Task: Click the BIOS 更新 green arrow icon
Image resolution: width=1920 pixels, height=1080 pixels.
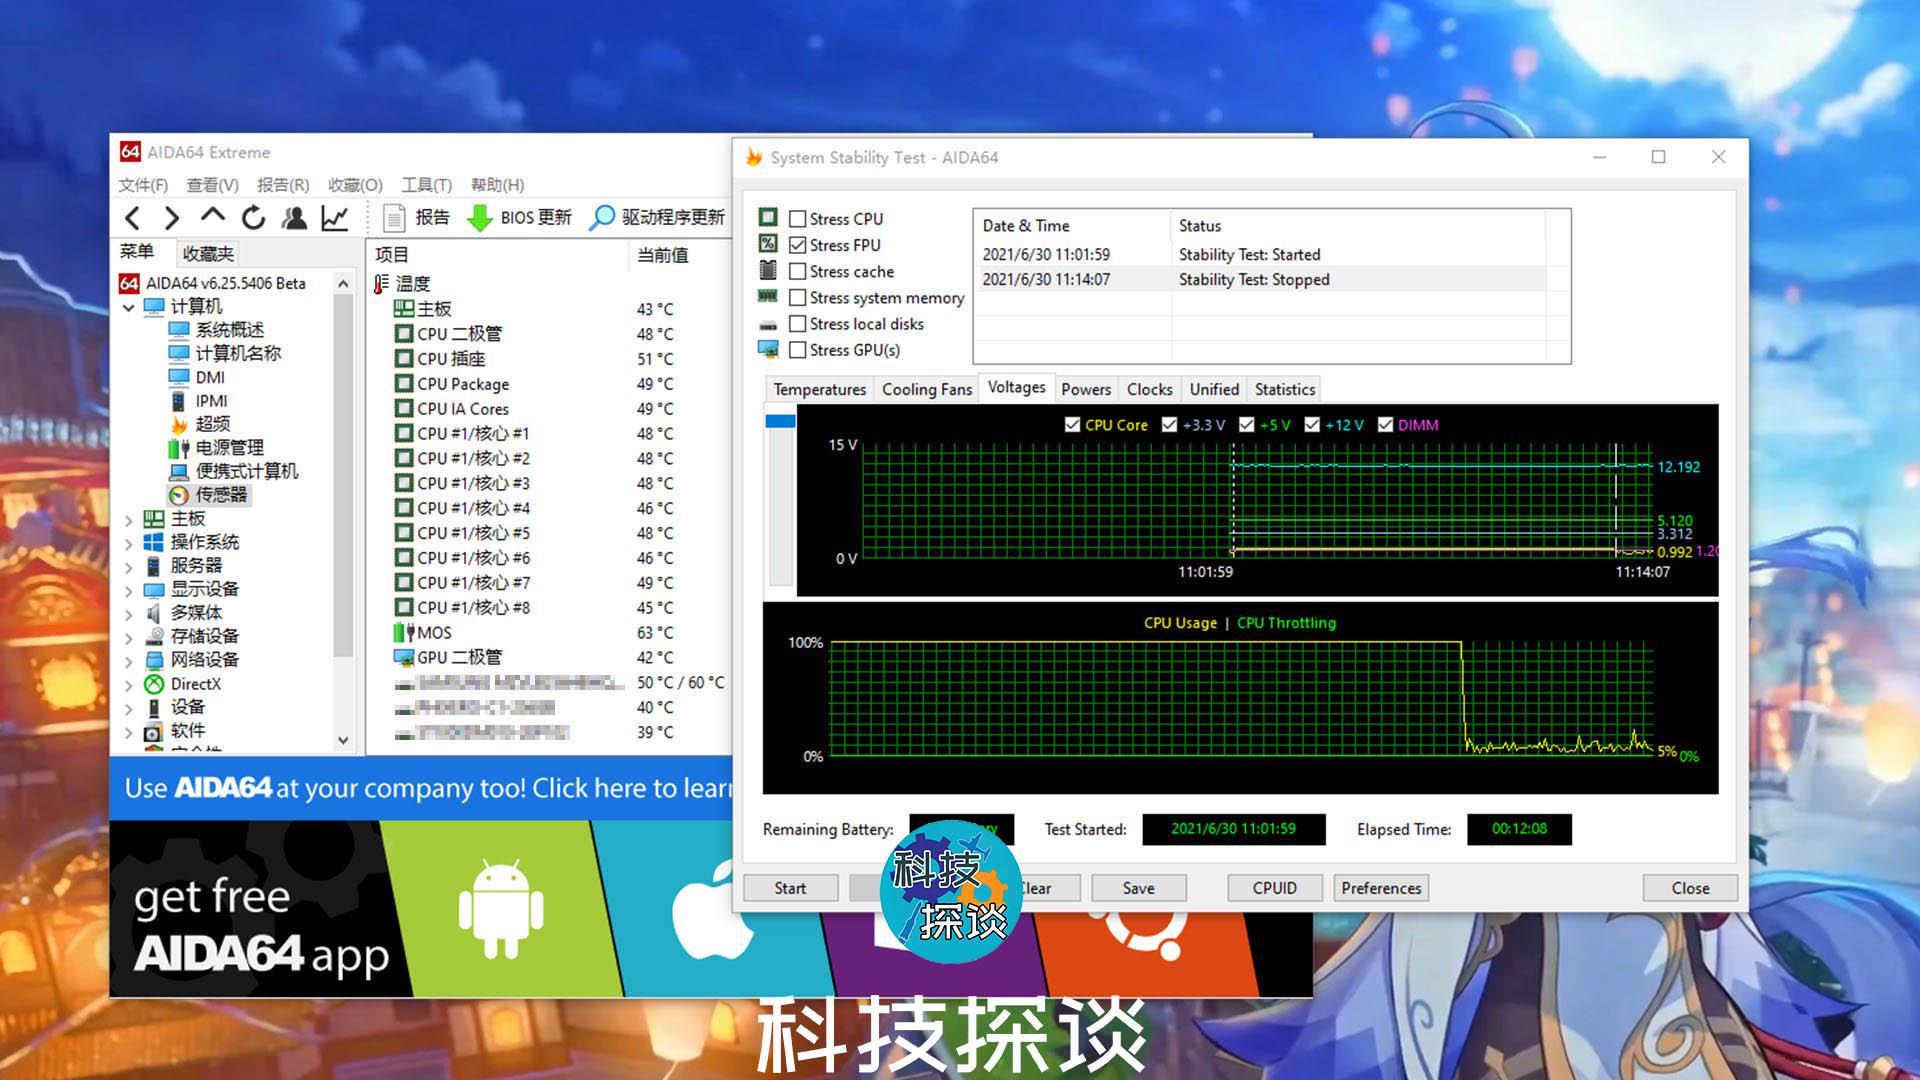Action: (480, 218)
